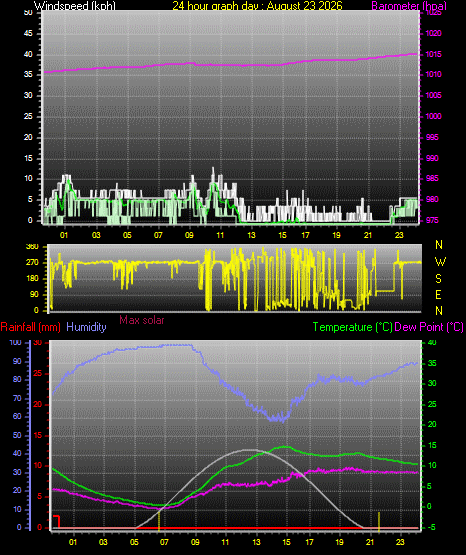Click the S compass direction label

click(438, 279)
